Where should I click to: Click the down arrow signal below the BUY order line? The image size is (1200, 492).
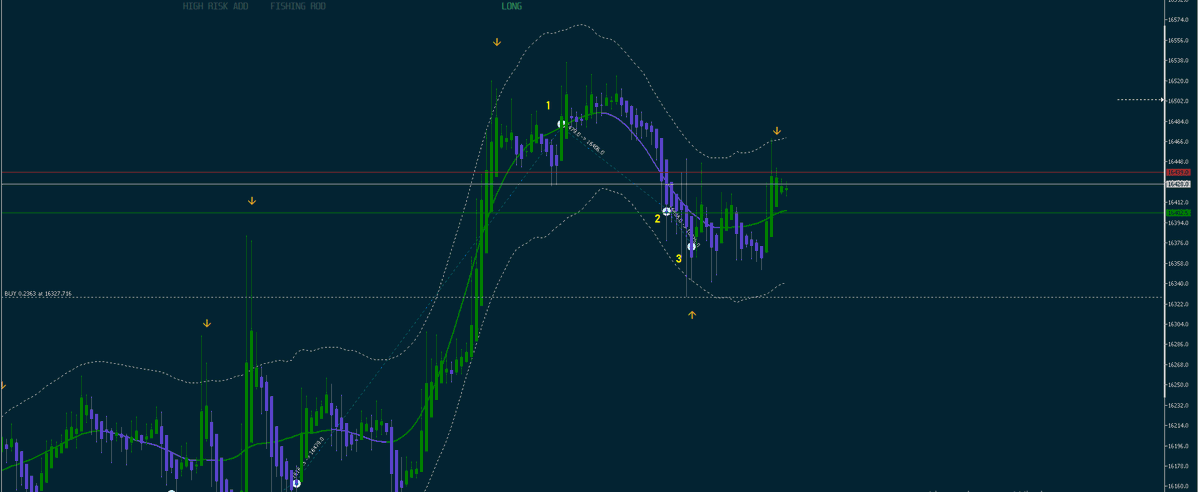(x=207, y=323)
